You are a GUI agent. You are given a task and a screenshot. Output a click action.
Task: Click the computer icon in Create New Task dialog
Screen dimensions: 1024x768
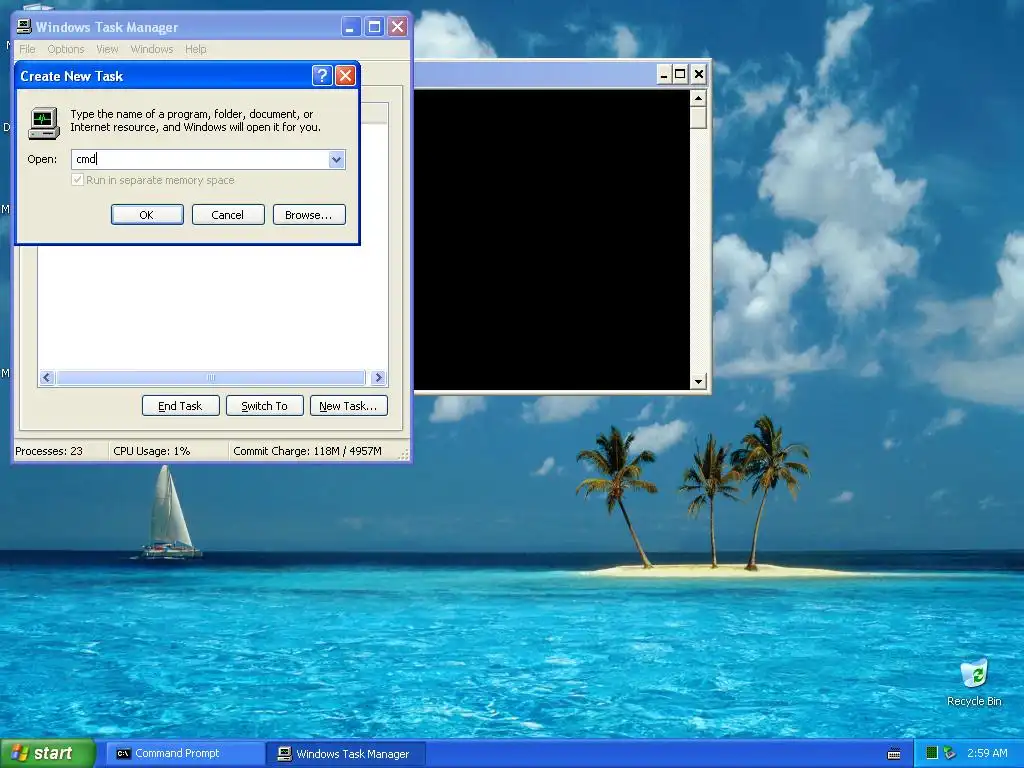(44, 123)
